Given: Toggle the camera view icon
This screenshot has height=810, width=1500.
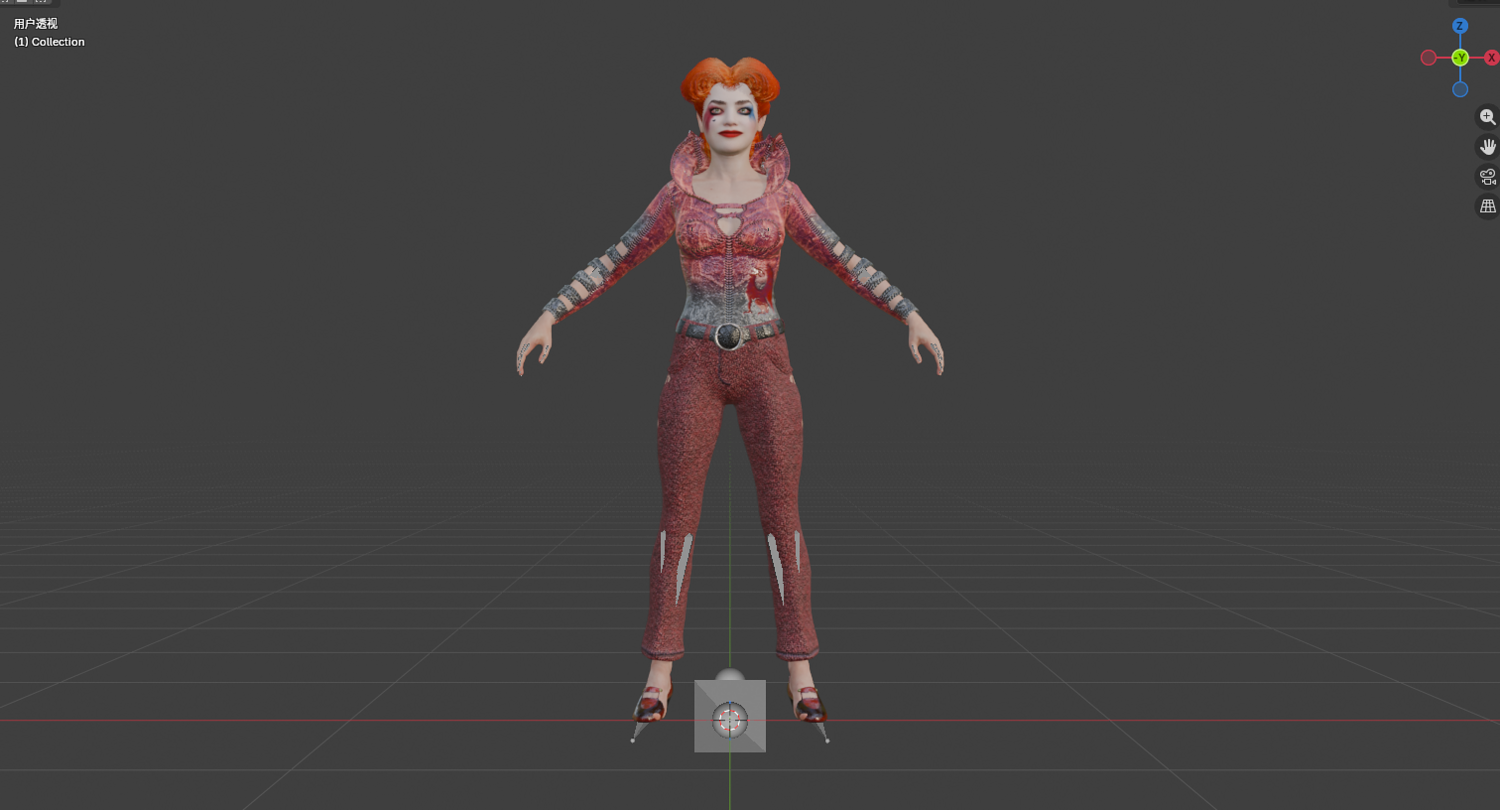Looking at the screenshot, I should 1488,177.
